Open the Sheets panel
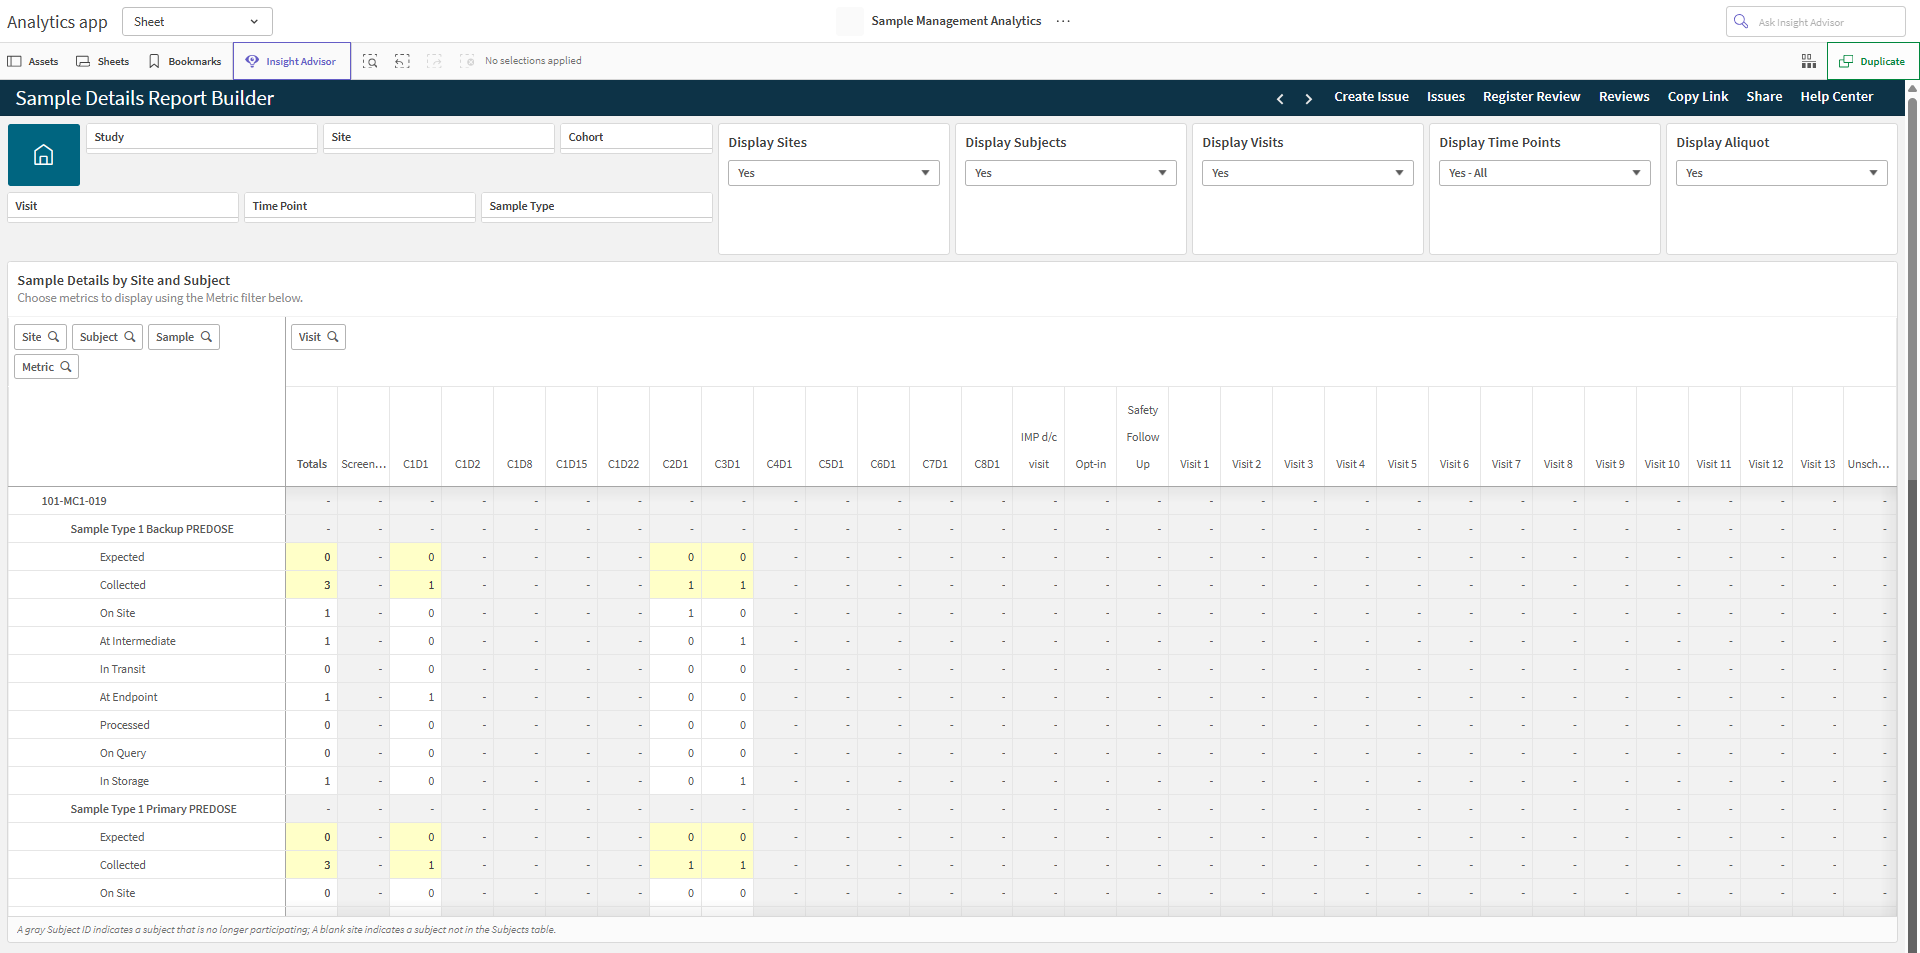This screenshot has height=953, width=1920. pos(103,61)
